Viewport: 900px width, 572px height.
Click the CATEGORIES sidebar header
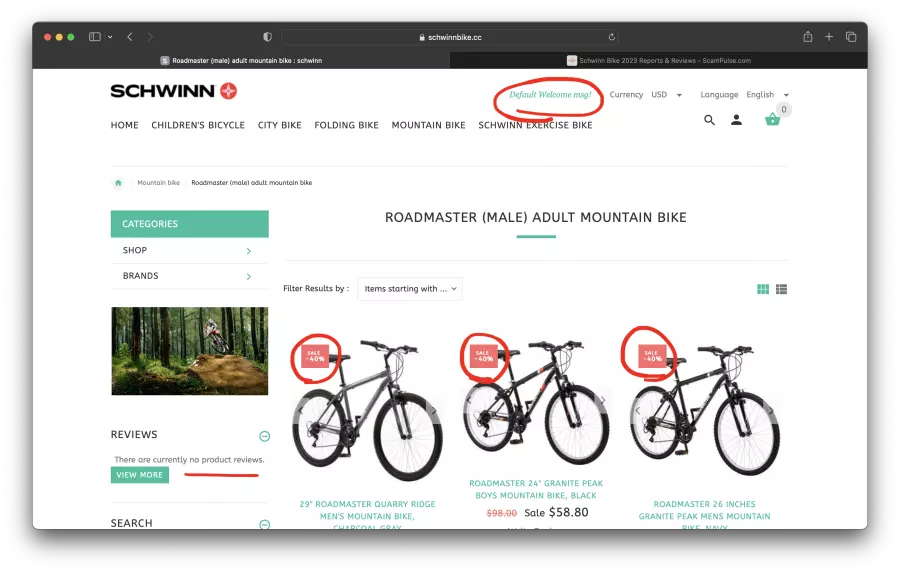[x=189, y=224]
